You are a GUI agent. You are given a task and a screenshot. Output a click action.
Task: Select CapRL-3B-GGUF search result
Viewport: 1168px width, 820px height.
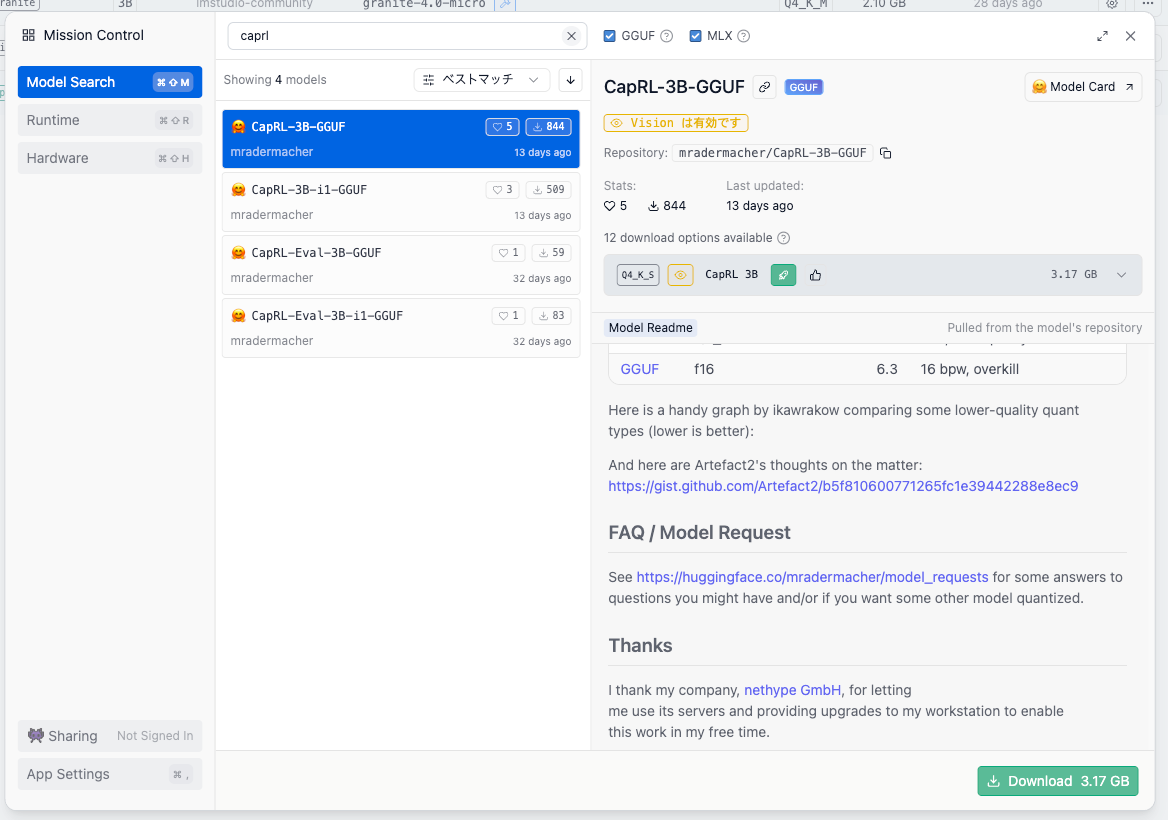tap(401, 139)
